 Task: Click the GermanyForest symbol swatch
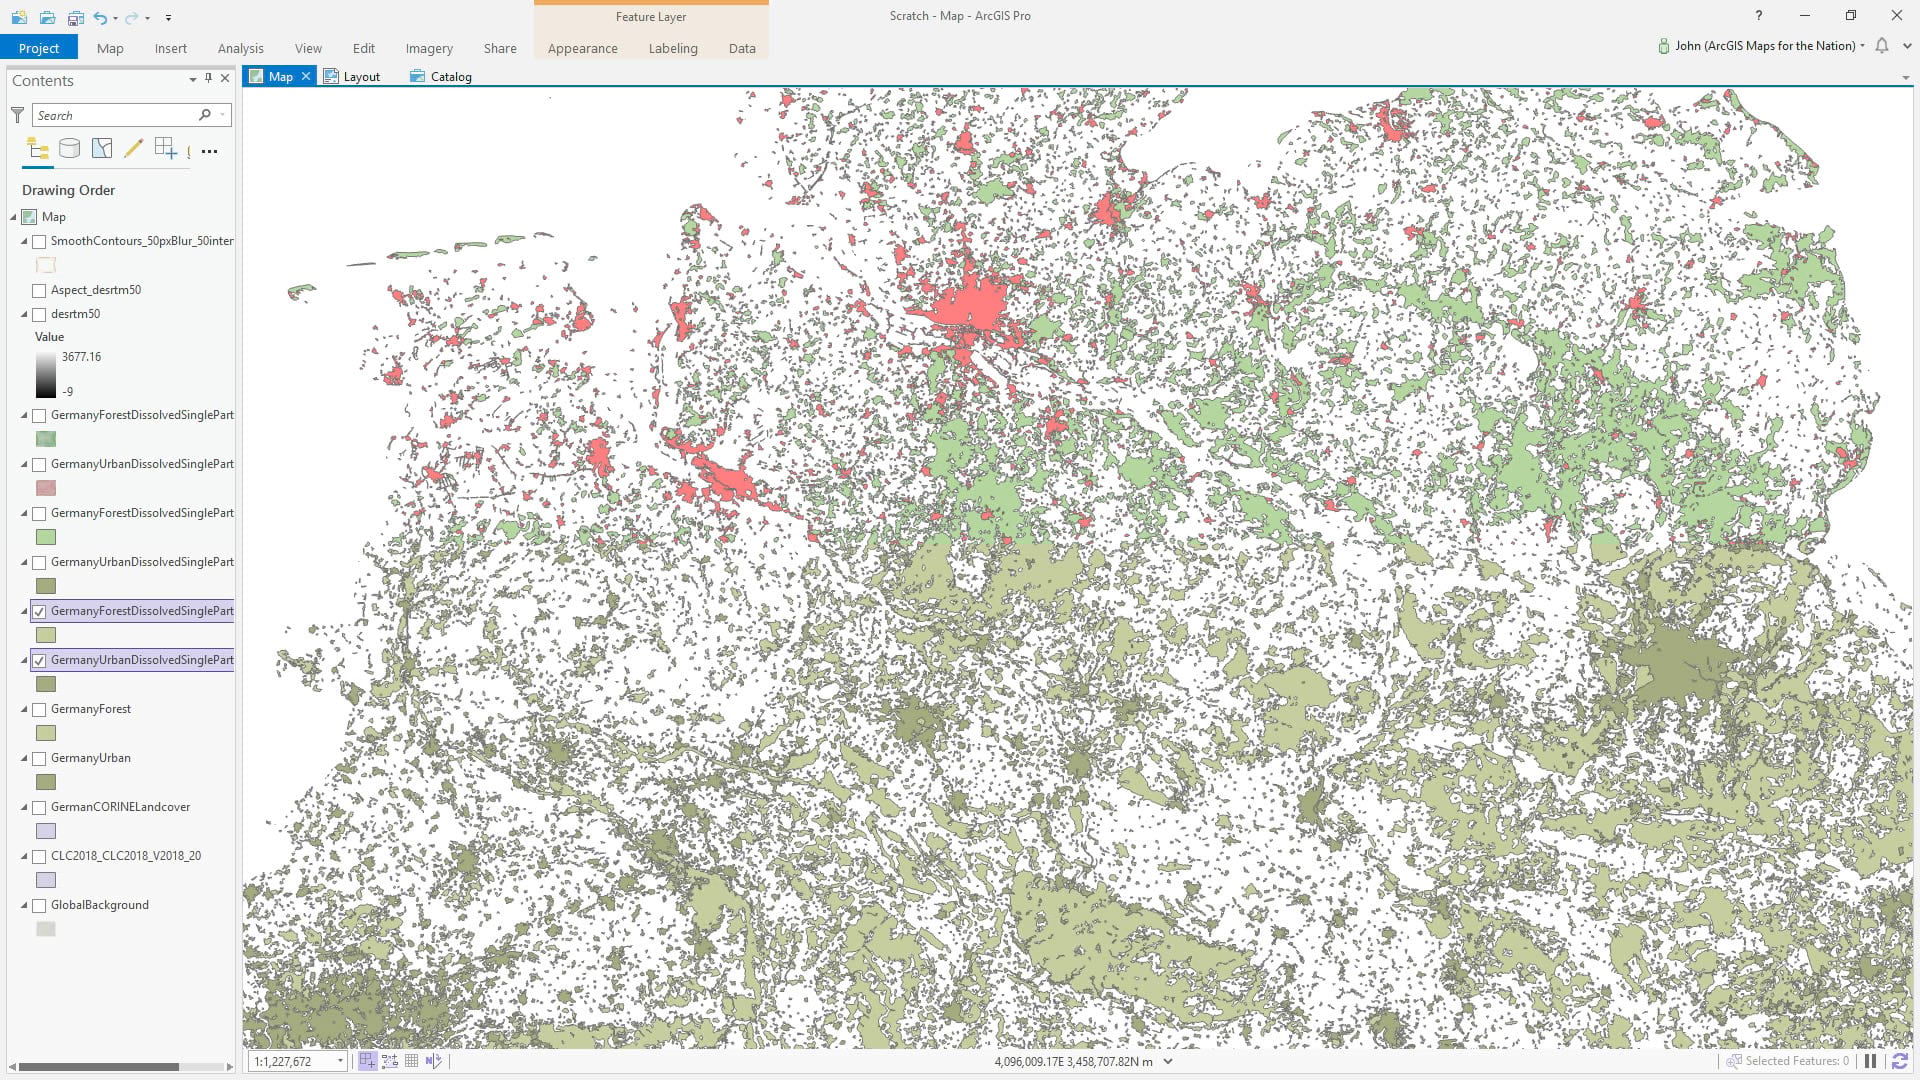pos(46,733)
